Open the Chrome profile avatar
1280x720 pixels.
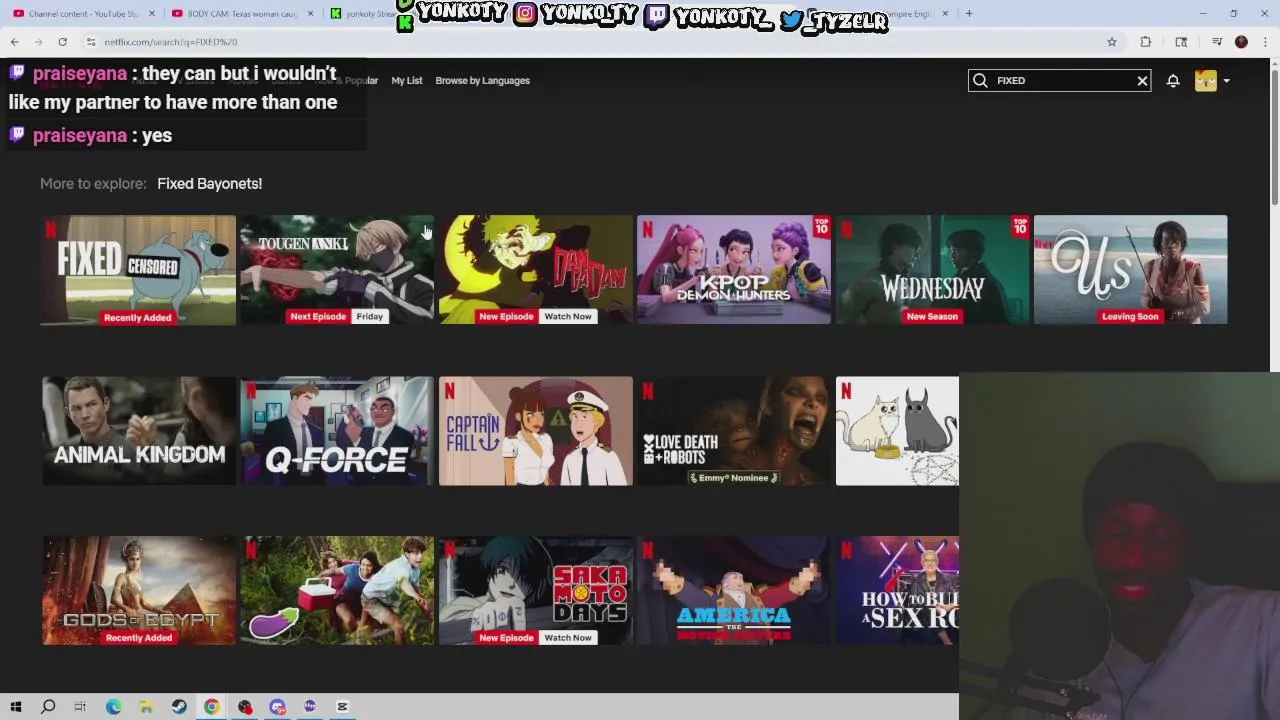point(1241,42)
